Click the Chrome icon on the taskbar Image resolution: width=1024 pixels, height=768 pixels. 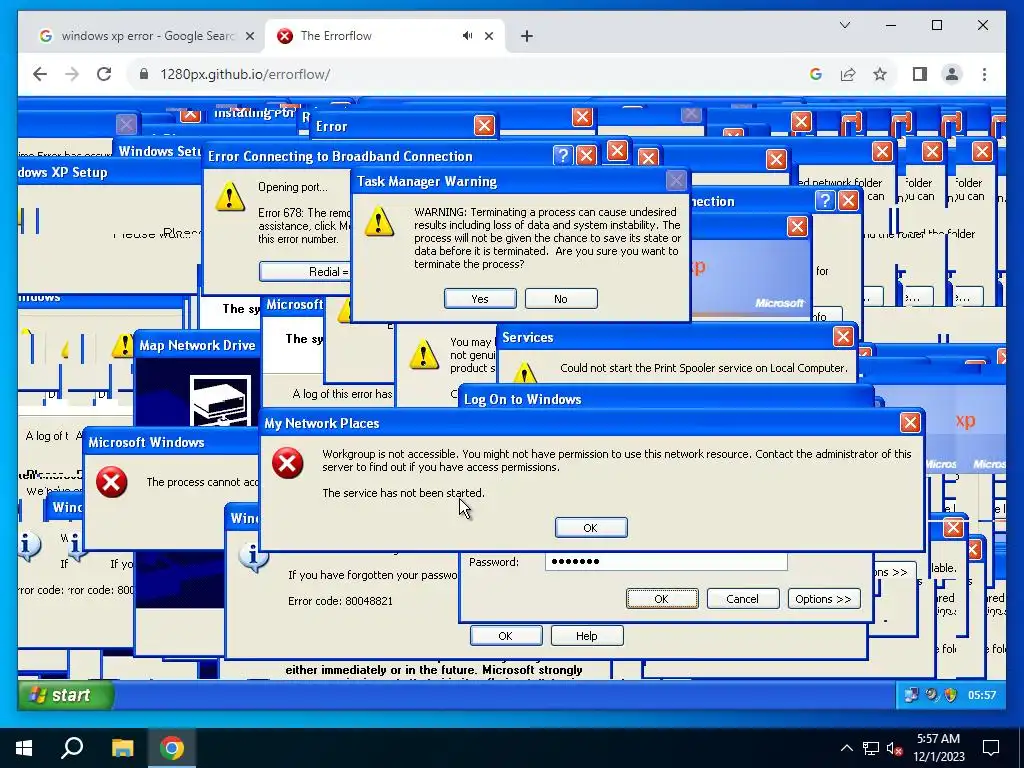(x=172, y=748)
